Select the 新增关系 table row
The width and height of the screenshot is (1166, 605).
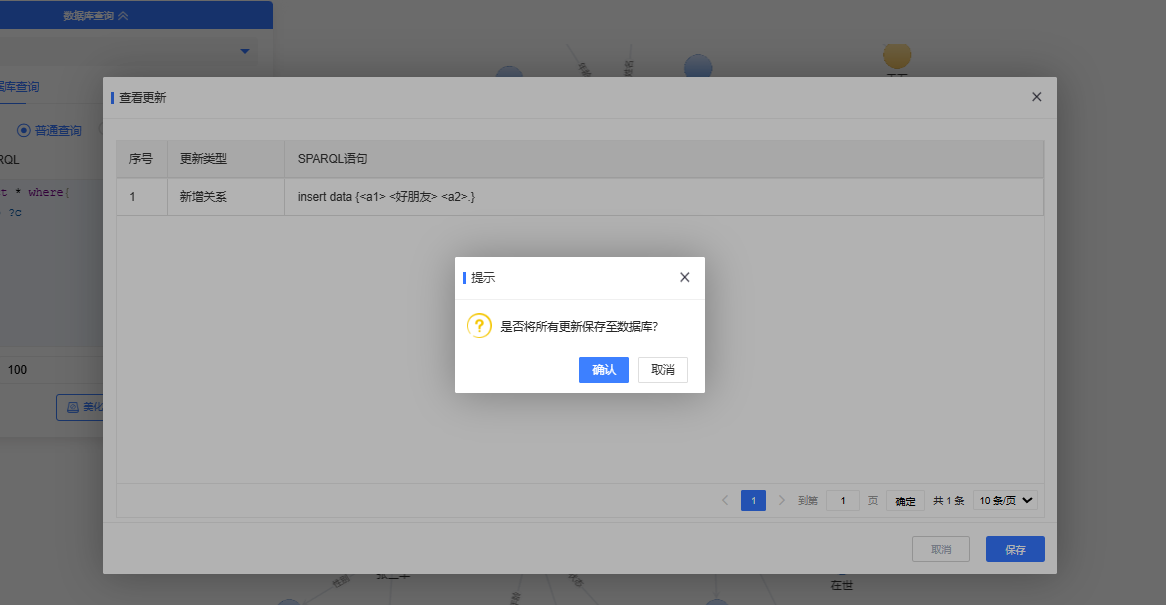[x=580, y=197]
